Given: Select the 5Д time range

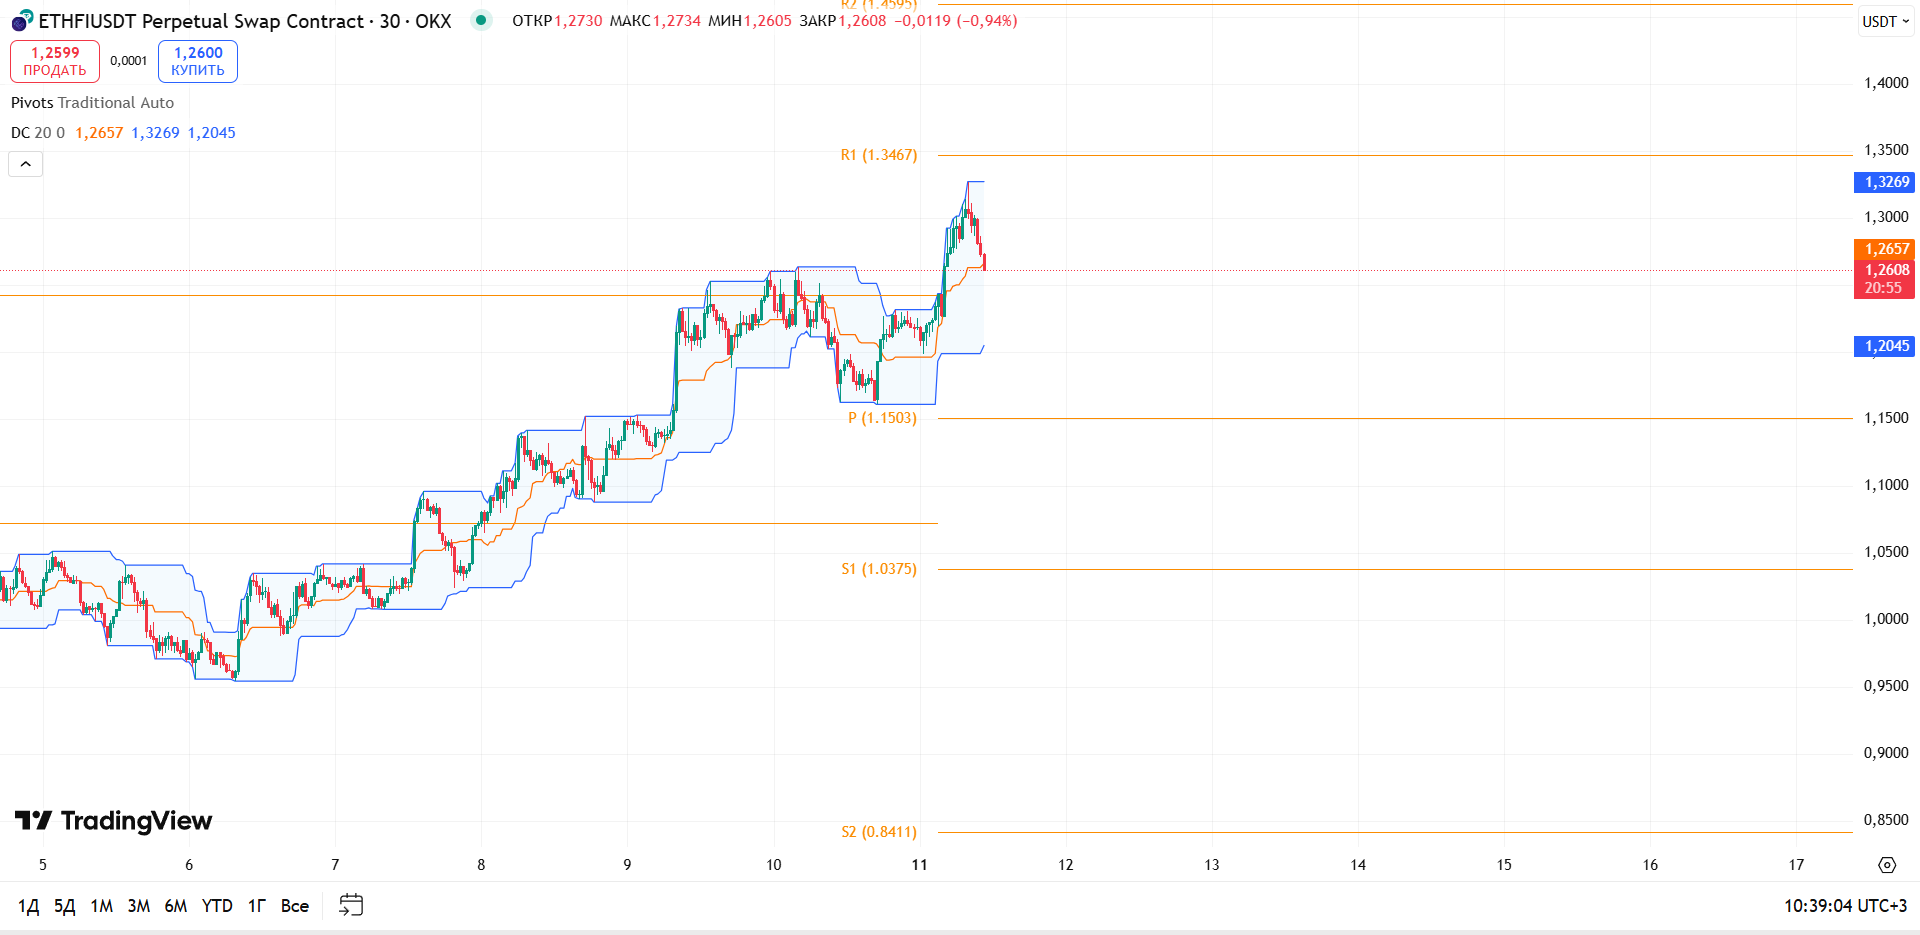Looking at the screenshot, I should 64,906.
